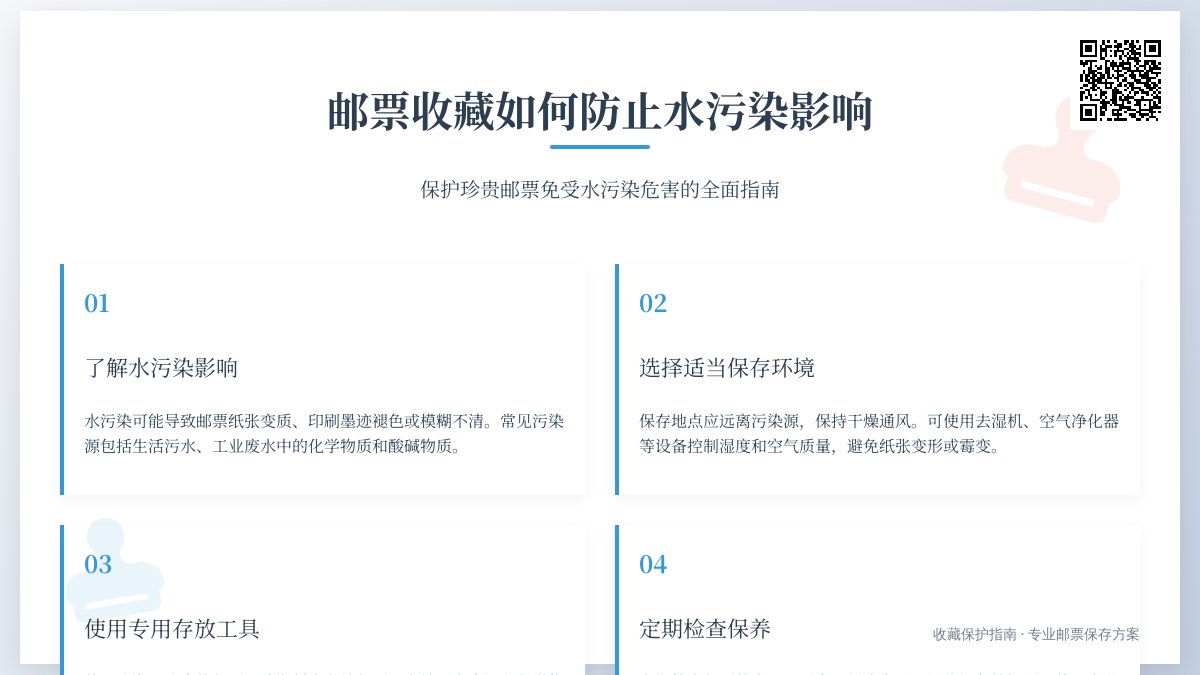The image size is (1200, 675).
Task: Click the number badge 04 on fourth card
Action: (654, 565)
